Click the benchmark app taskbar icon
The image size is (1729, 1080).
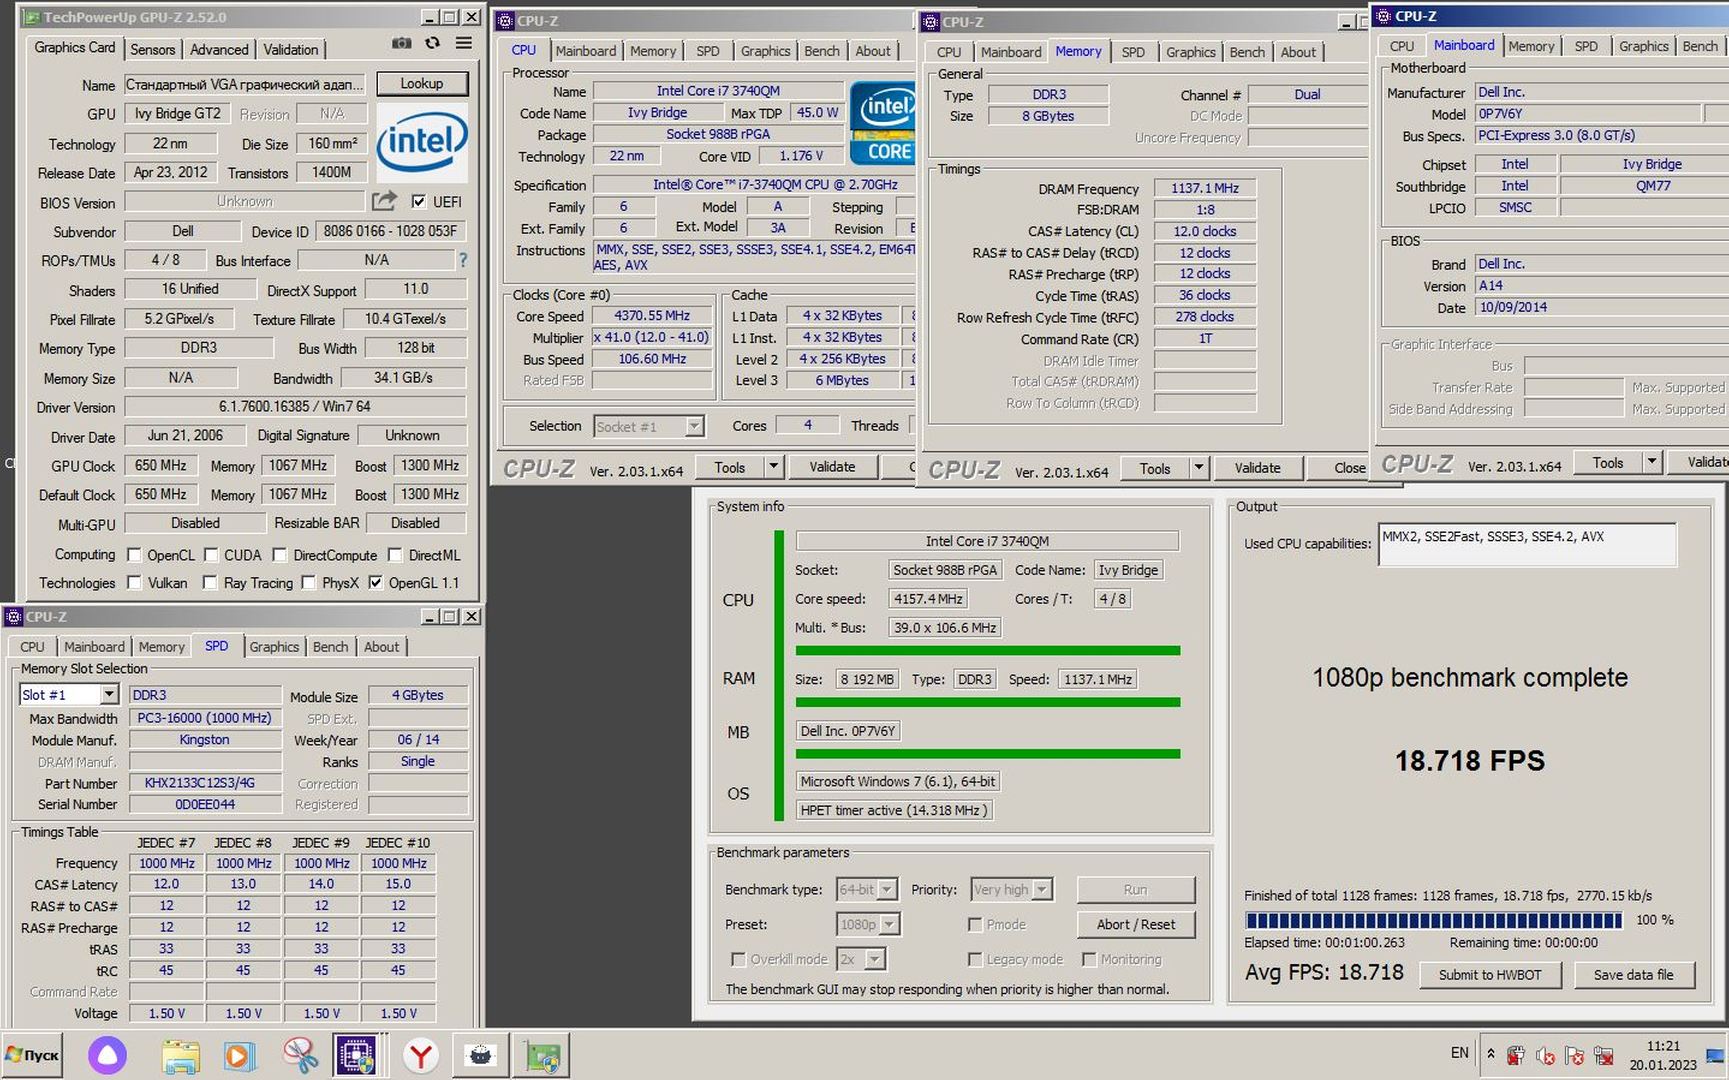tap(481, 1056)
